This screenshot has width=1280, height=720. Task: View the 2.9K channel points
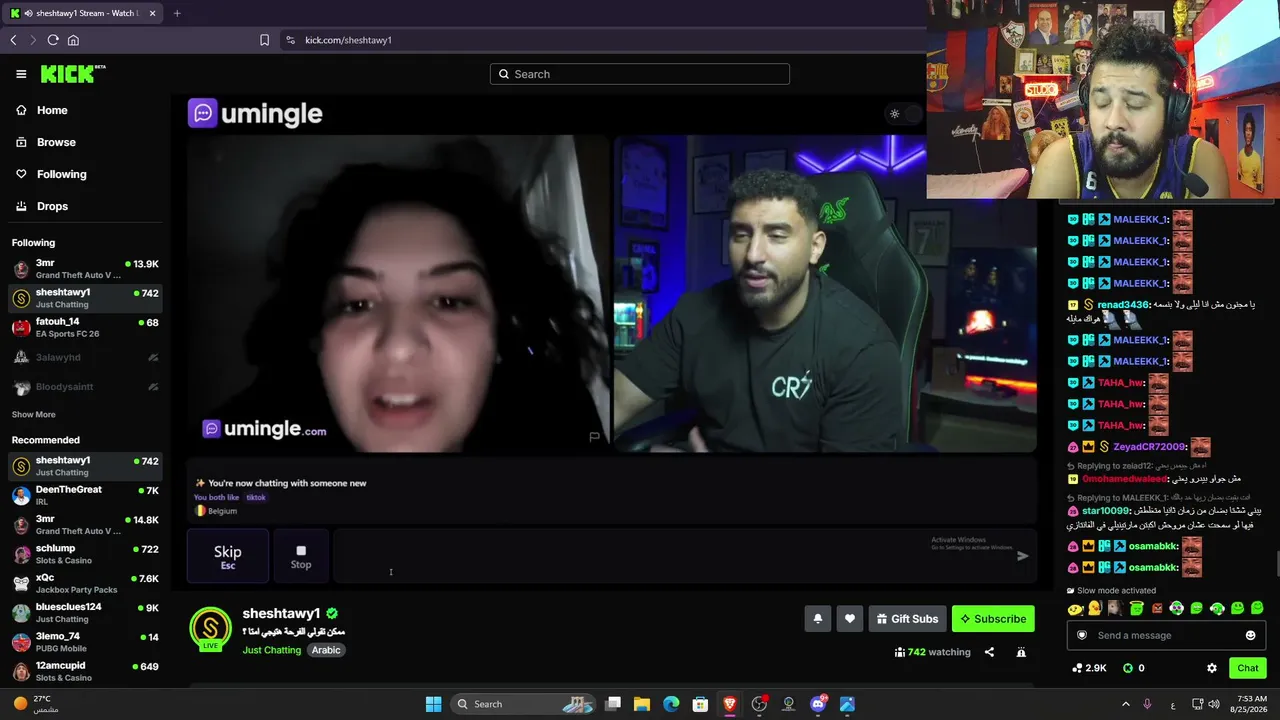(x=1089, y=668)
